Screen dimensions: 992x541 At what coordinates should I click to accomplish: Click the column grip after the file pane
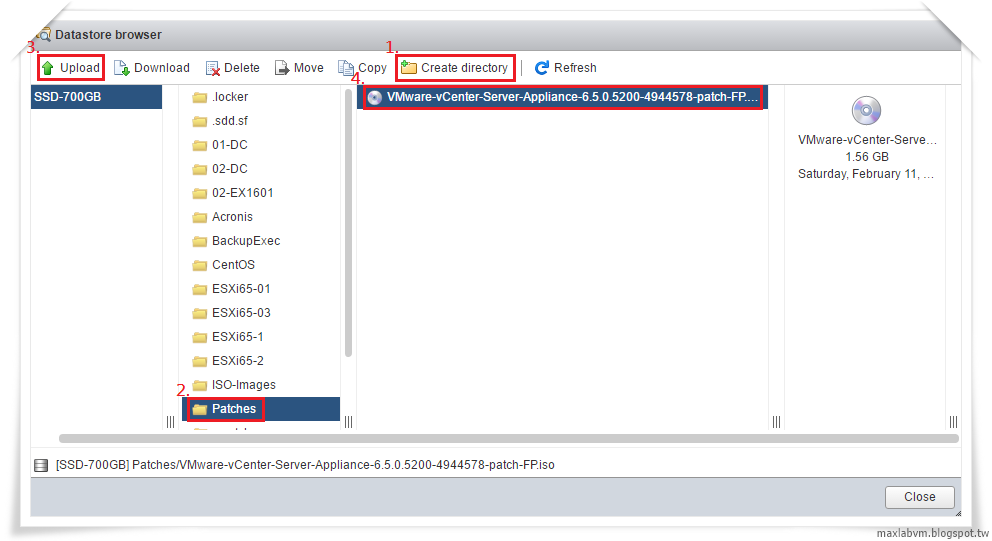[776, 422]
